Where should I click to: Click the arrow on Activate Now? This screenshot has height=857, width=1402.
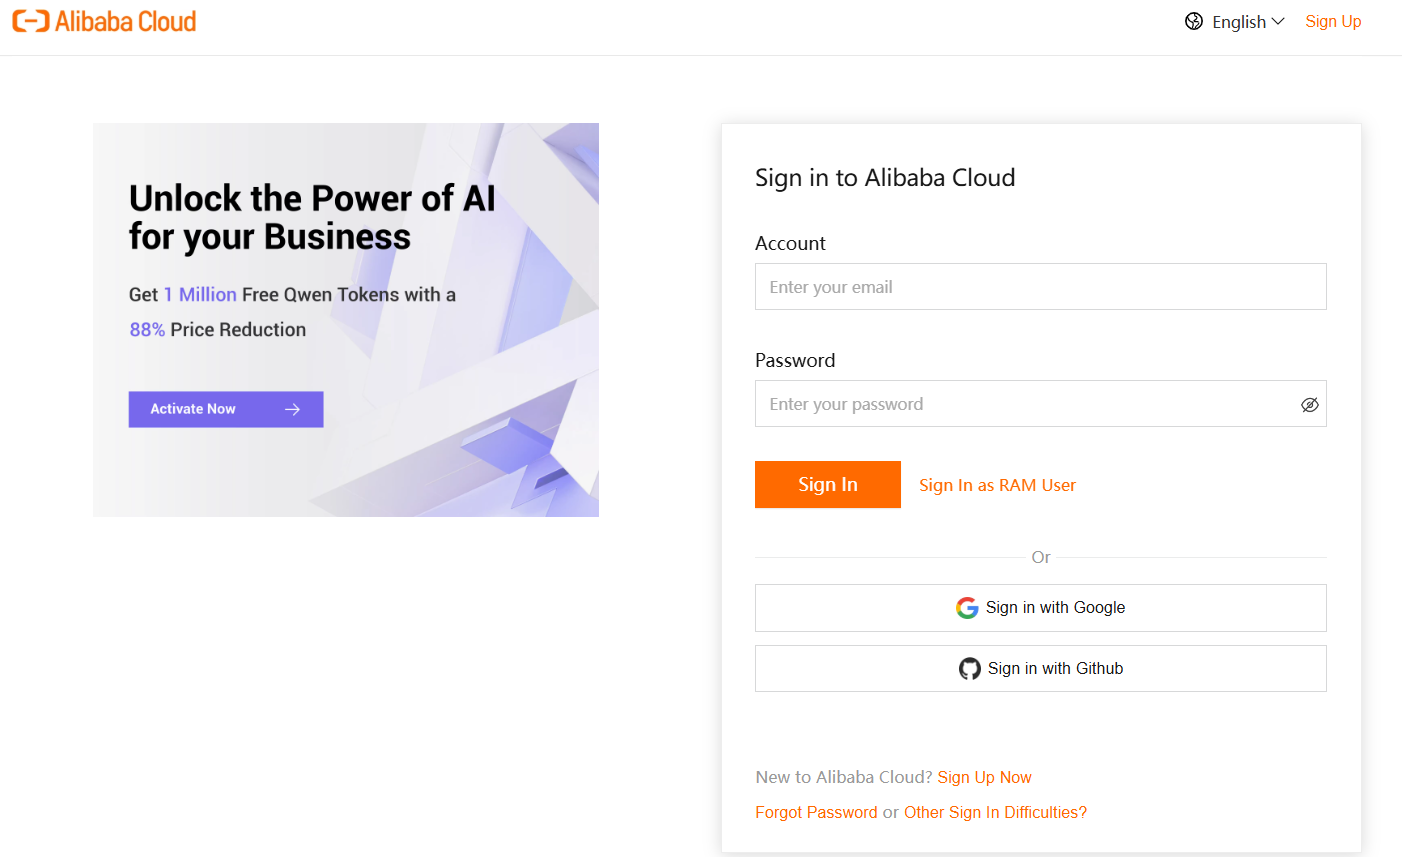(x=292, y=409)
